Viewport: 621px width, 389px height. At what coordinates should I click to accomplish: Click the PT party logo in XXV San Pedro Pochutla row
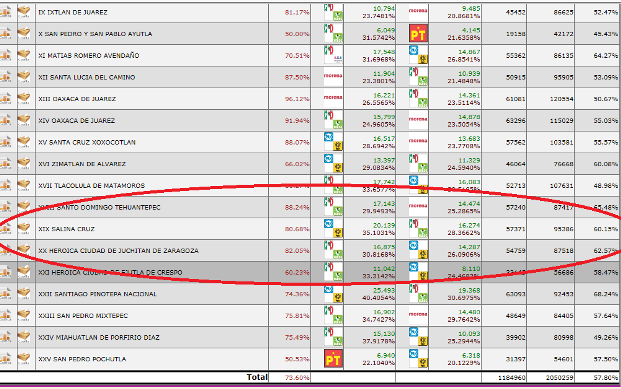click(x=333, y=358)
